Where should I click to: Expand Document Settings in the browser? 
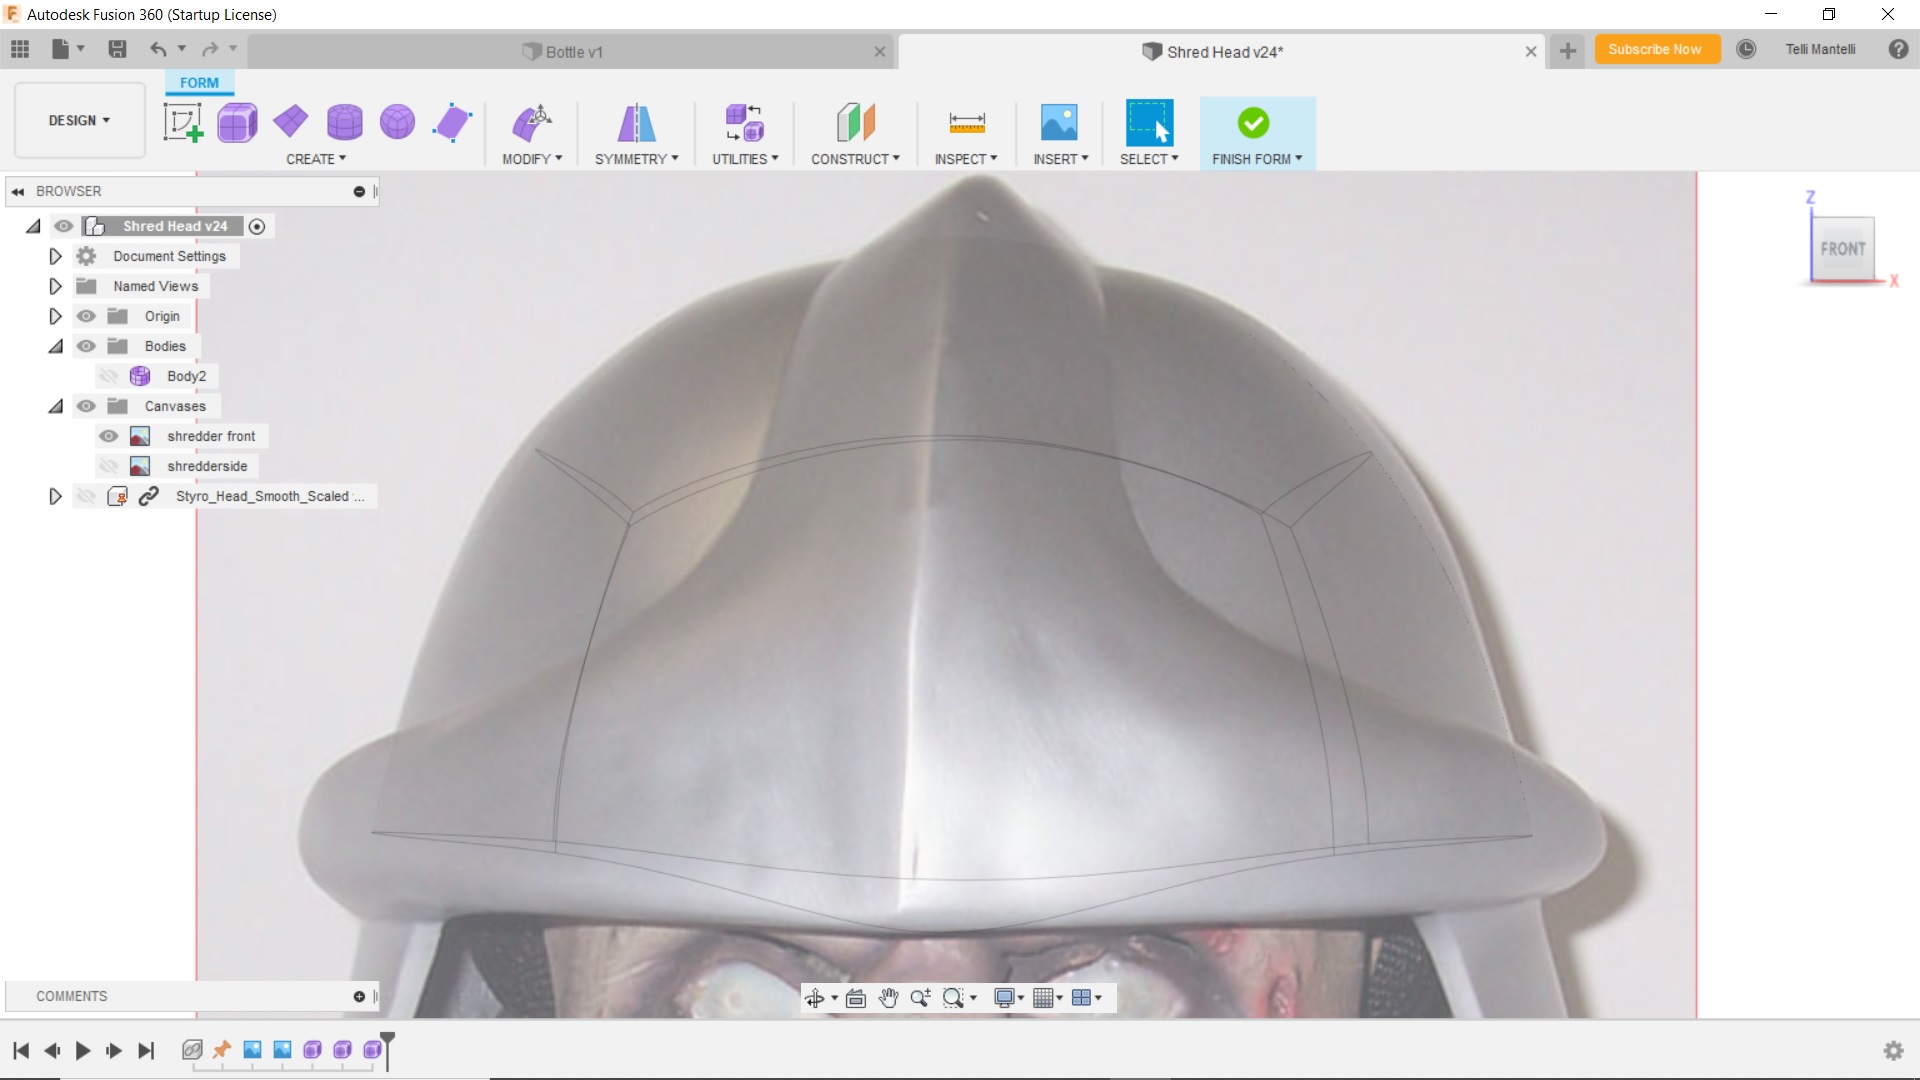55,256
